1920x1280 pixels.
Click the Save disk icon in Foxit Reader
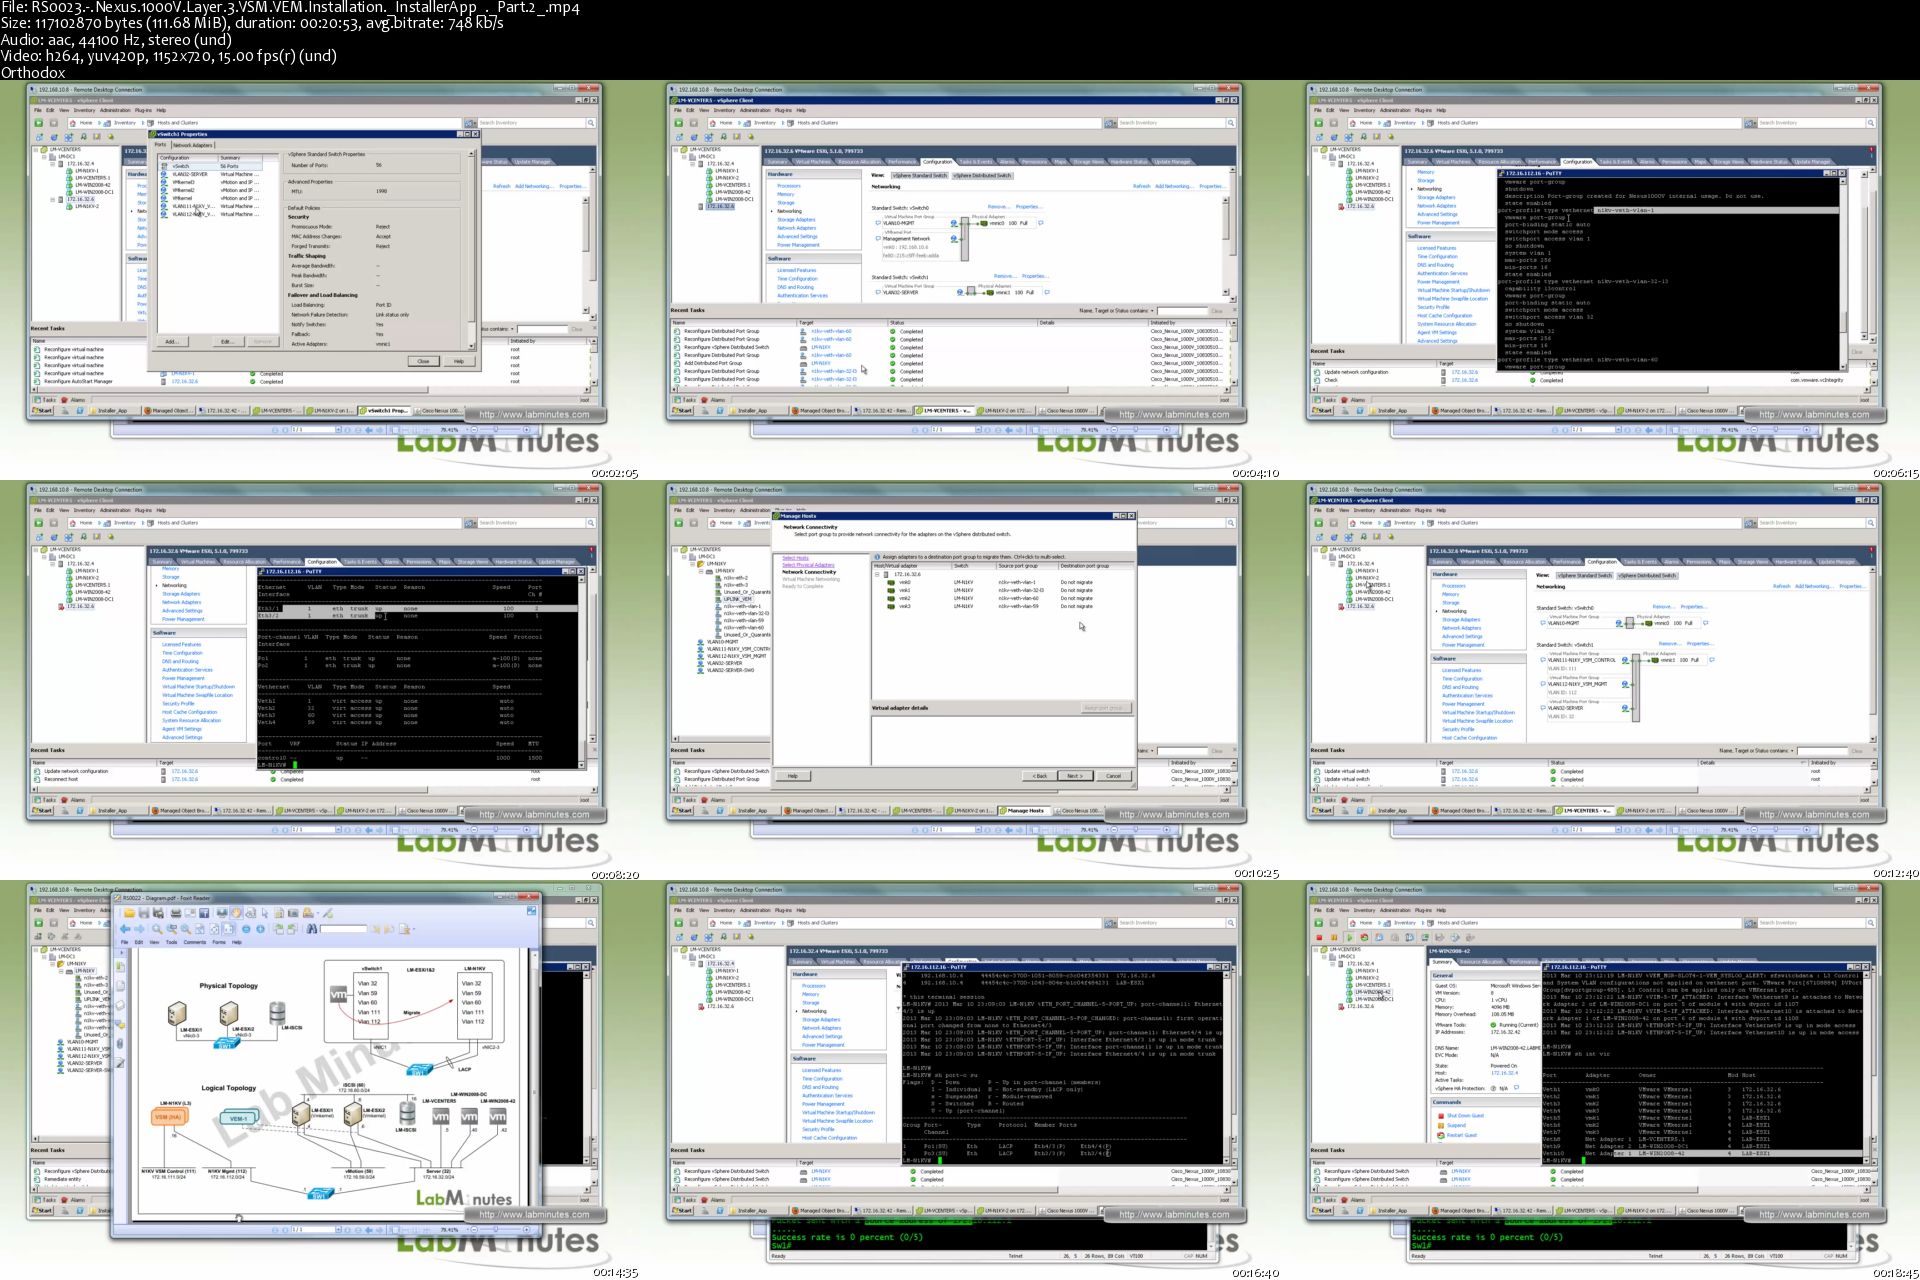(144, 913)
